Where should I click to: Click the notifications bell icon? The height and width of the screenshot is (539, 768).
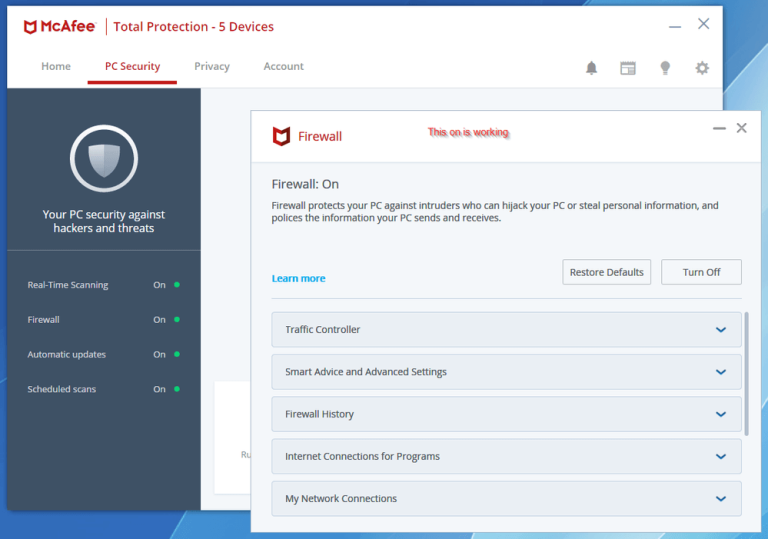(591, 68)
